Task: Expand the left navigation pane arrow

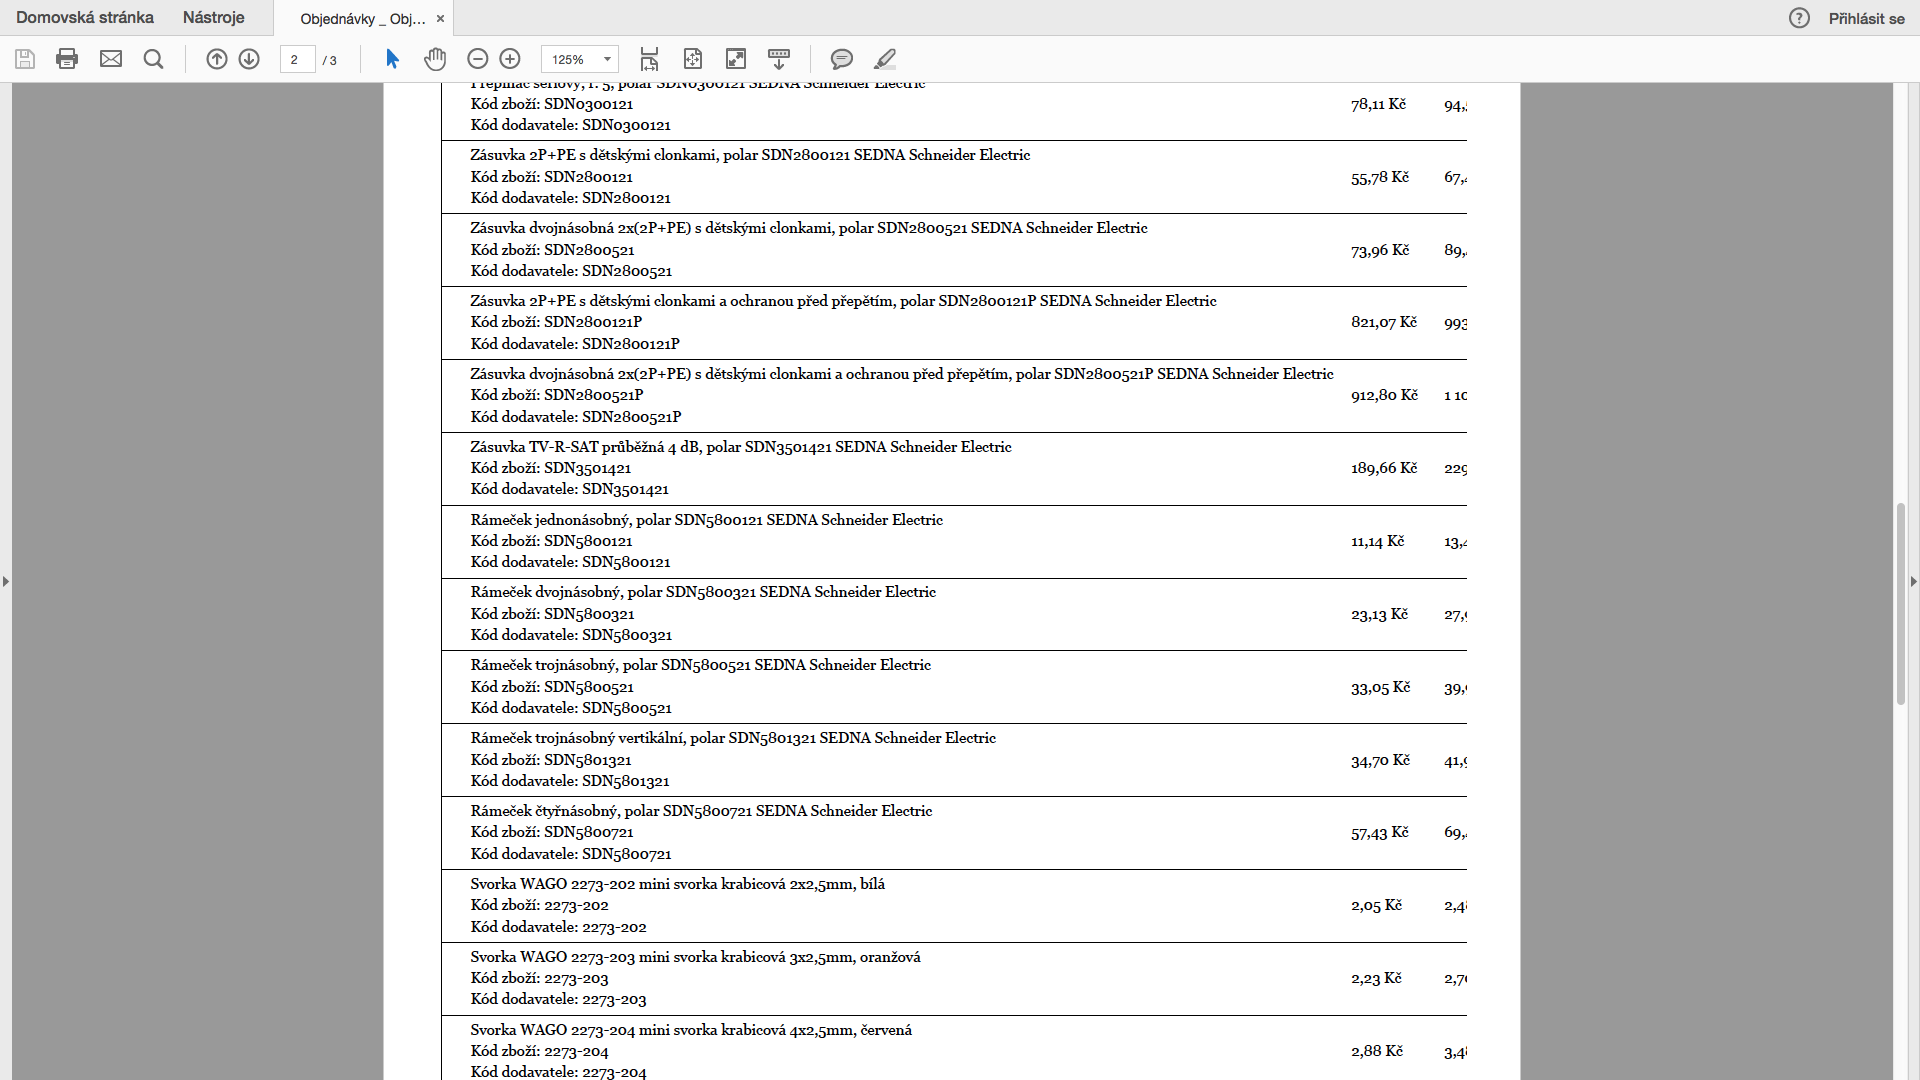Action: [6, 581]
